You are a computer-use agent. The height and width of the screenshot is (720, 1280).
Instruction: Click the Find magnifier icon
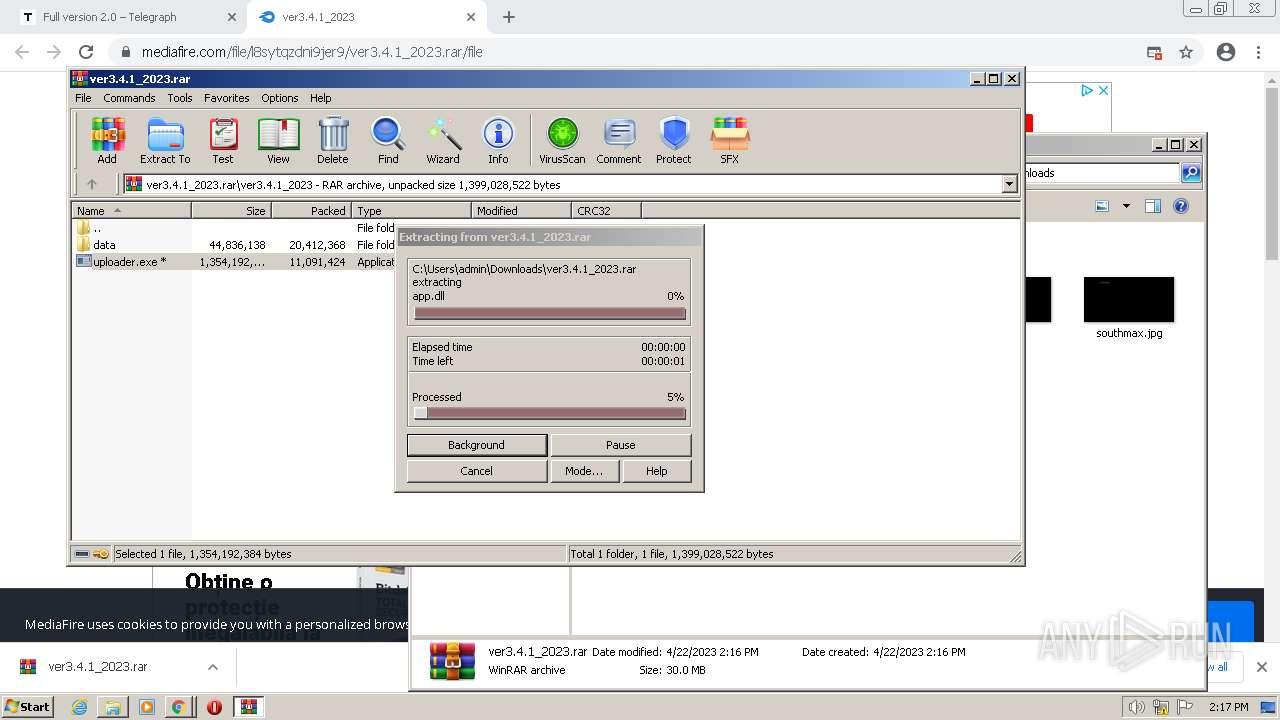point(388,140)
